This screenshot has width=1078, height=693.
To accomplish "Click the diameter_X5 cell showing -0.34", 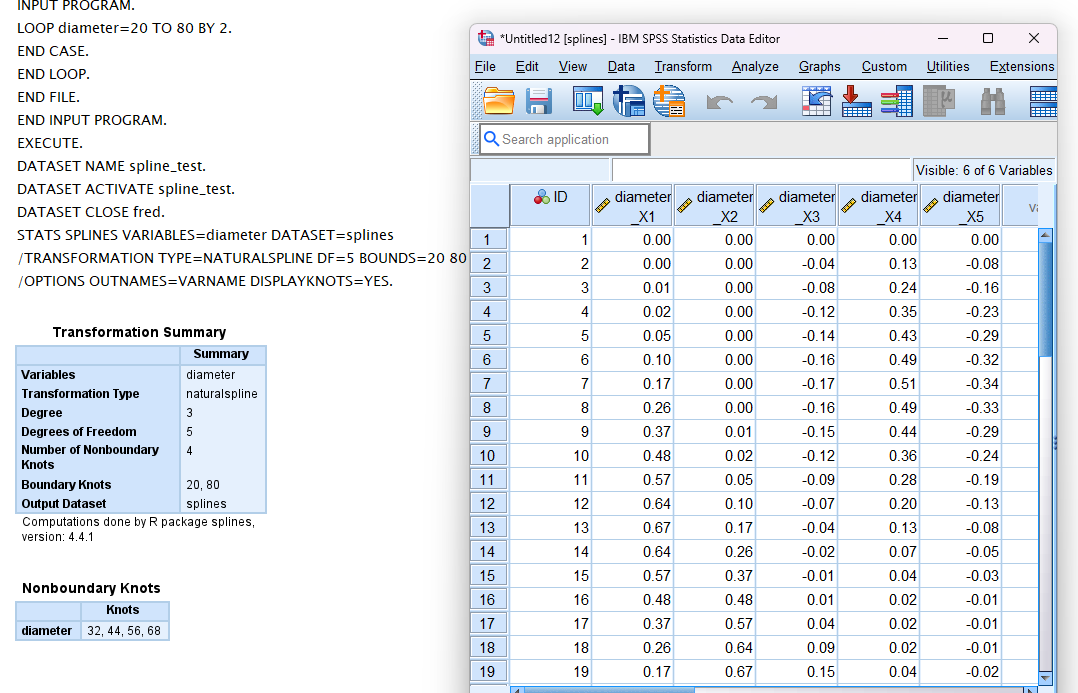I will click(x=960, y=384).
